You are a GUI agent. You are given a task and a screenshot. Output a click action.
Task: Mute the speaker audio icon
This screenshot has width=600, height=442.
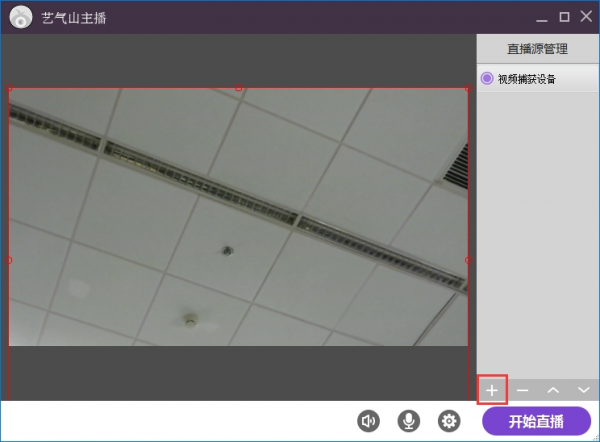[x=368, y=421]
